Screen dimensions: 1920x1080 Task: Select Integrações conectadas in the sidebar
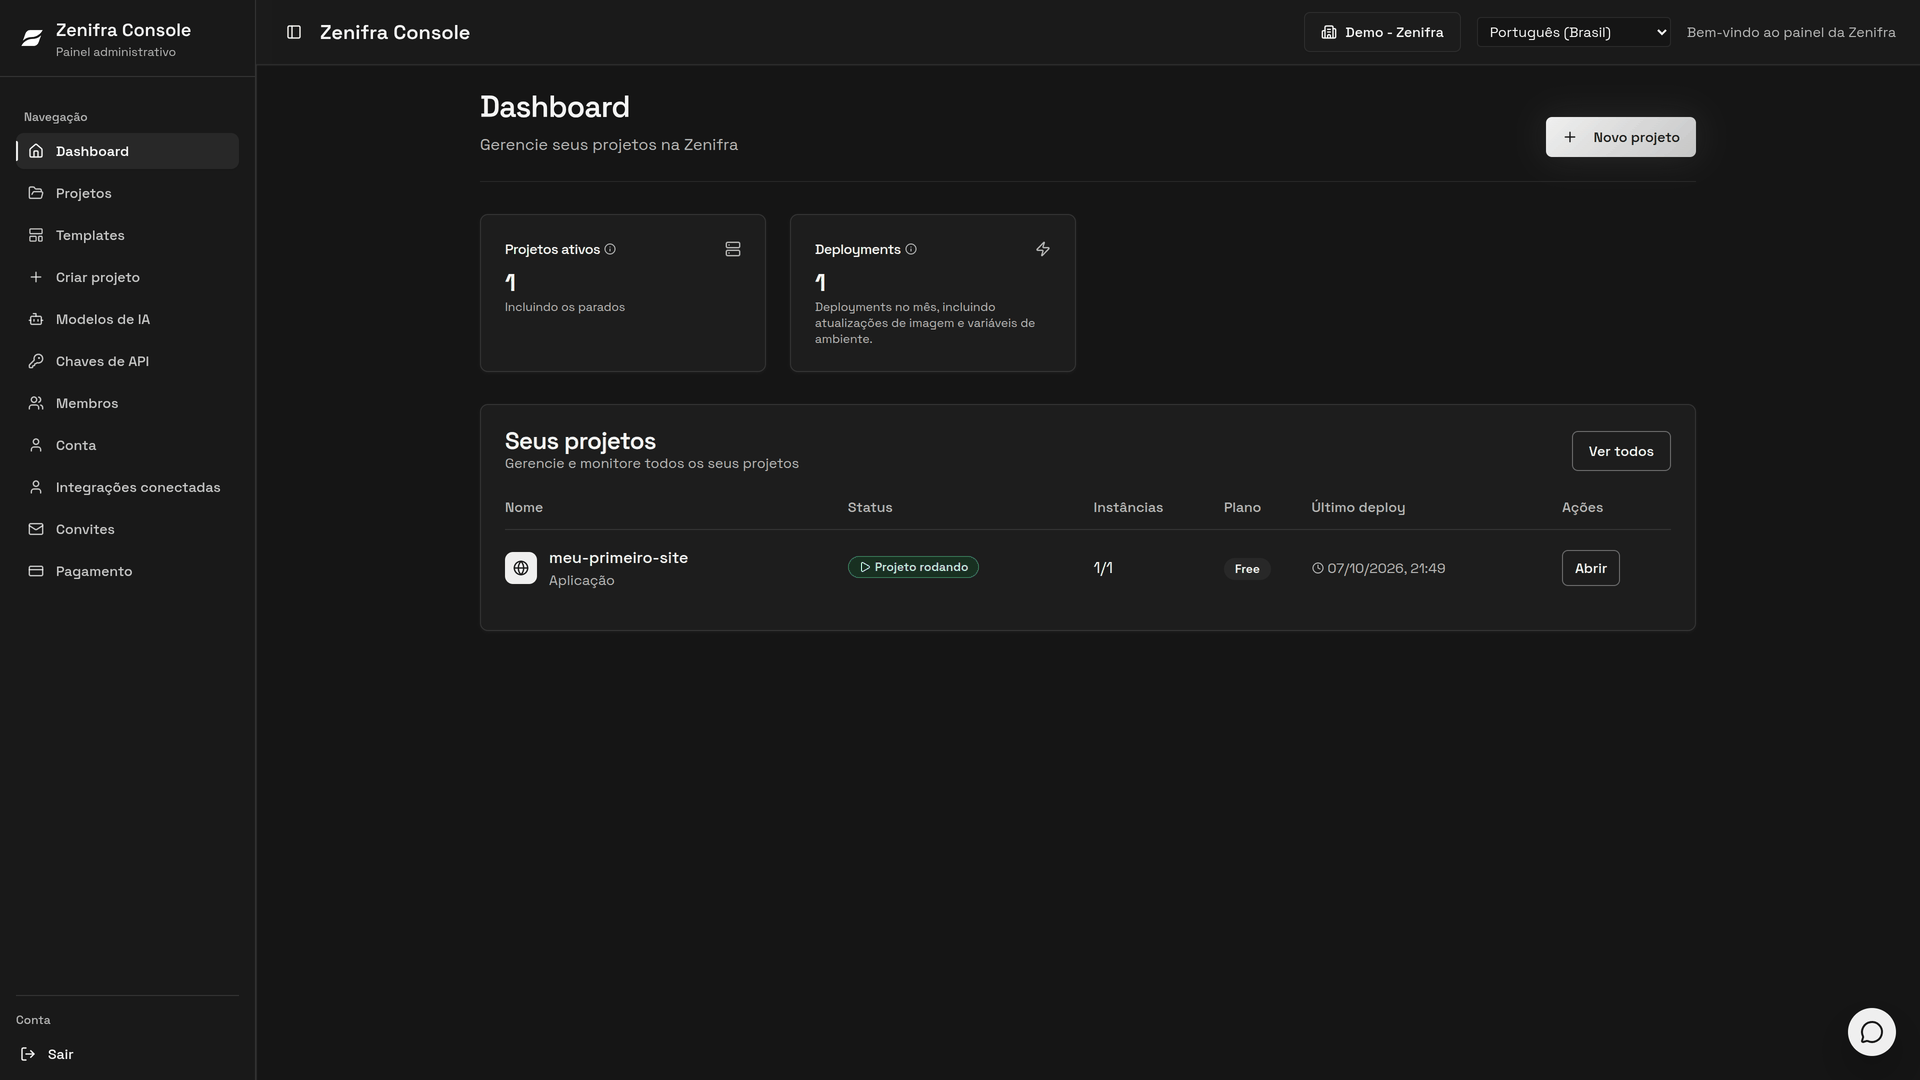[127, 487]
